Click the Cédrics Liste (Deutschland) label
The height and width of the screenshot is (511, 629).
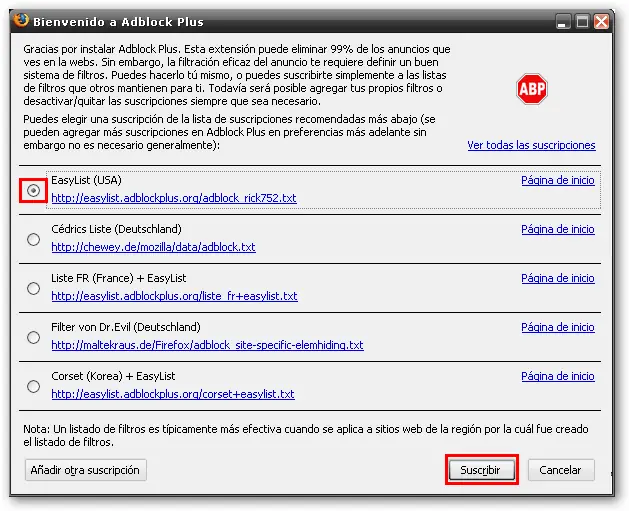click(116, 229)
